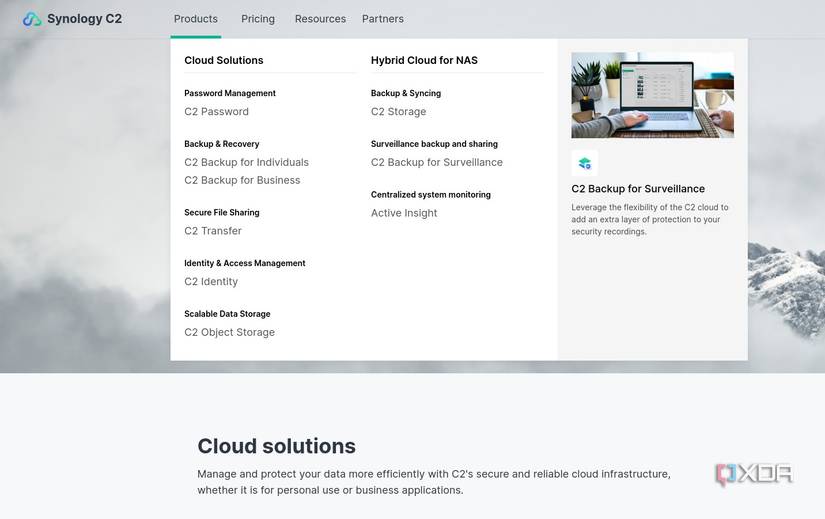Go to C2 Object Storage
This screenshot has height=519, width=825.
click(x=229, y=332)
